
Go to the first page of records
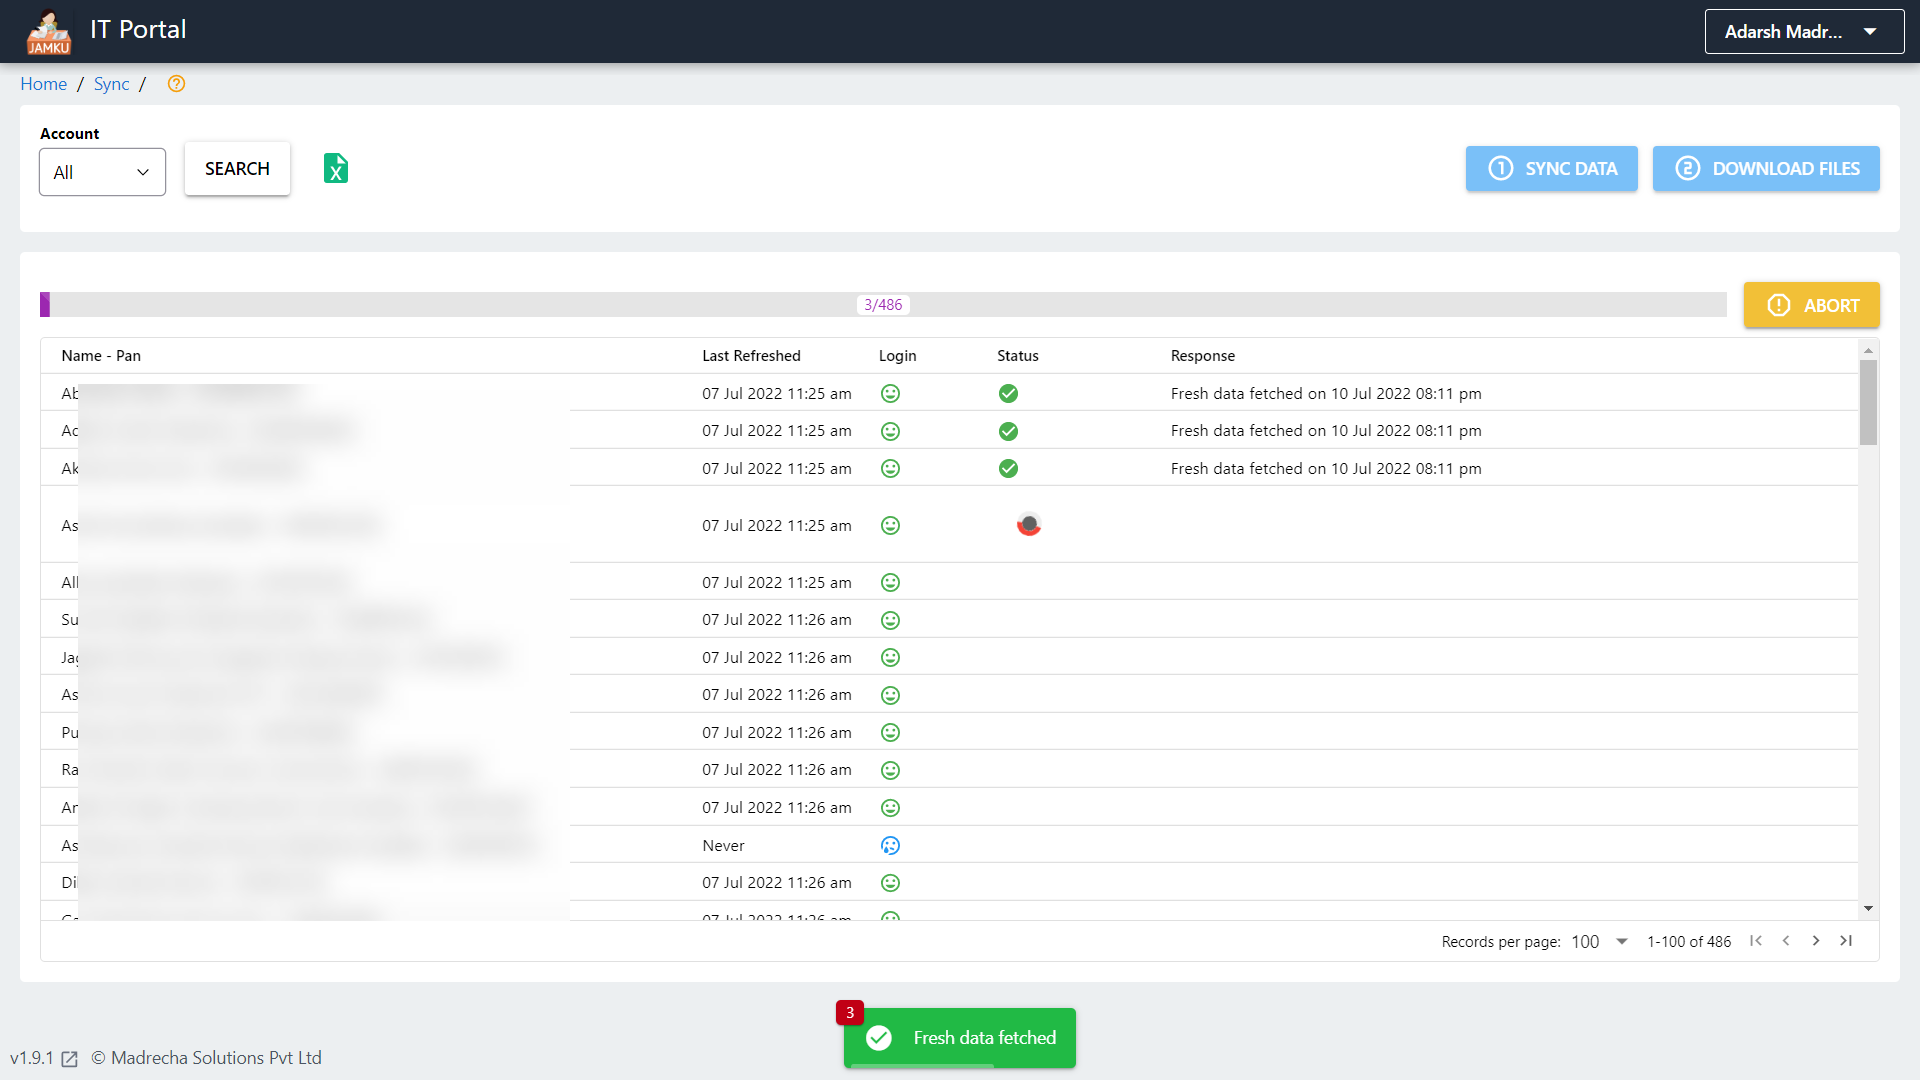(x=1756, y=941)
